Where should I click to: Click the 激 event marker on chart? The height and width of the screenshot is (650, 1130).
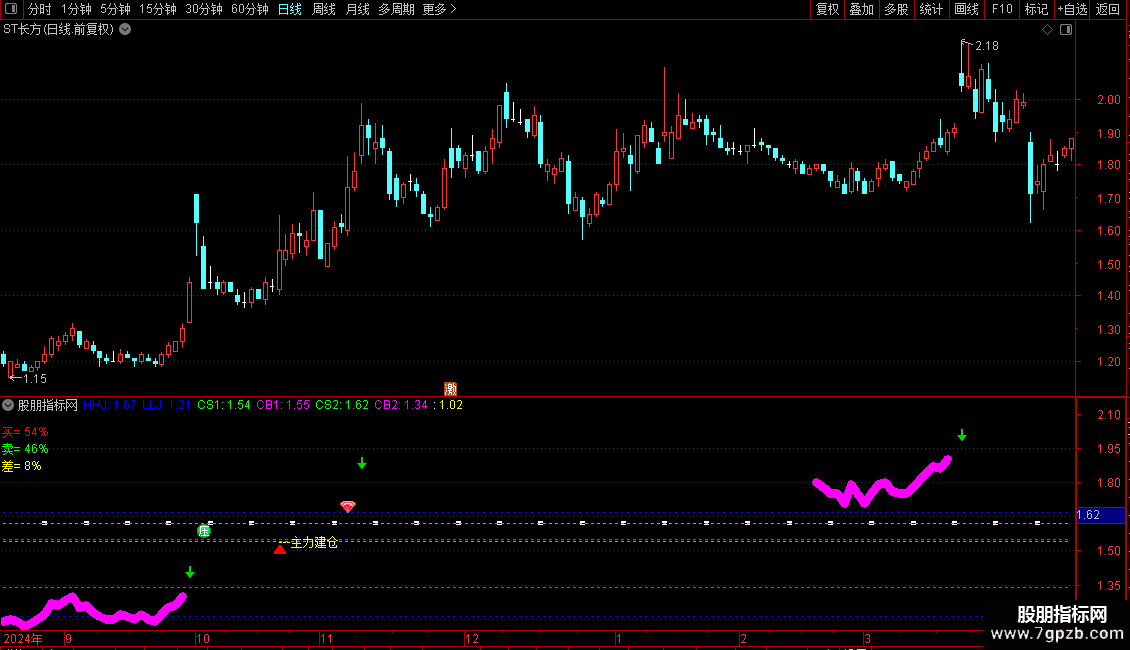[x=450, y=389]
